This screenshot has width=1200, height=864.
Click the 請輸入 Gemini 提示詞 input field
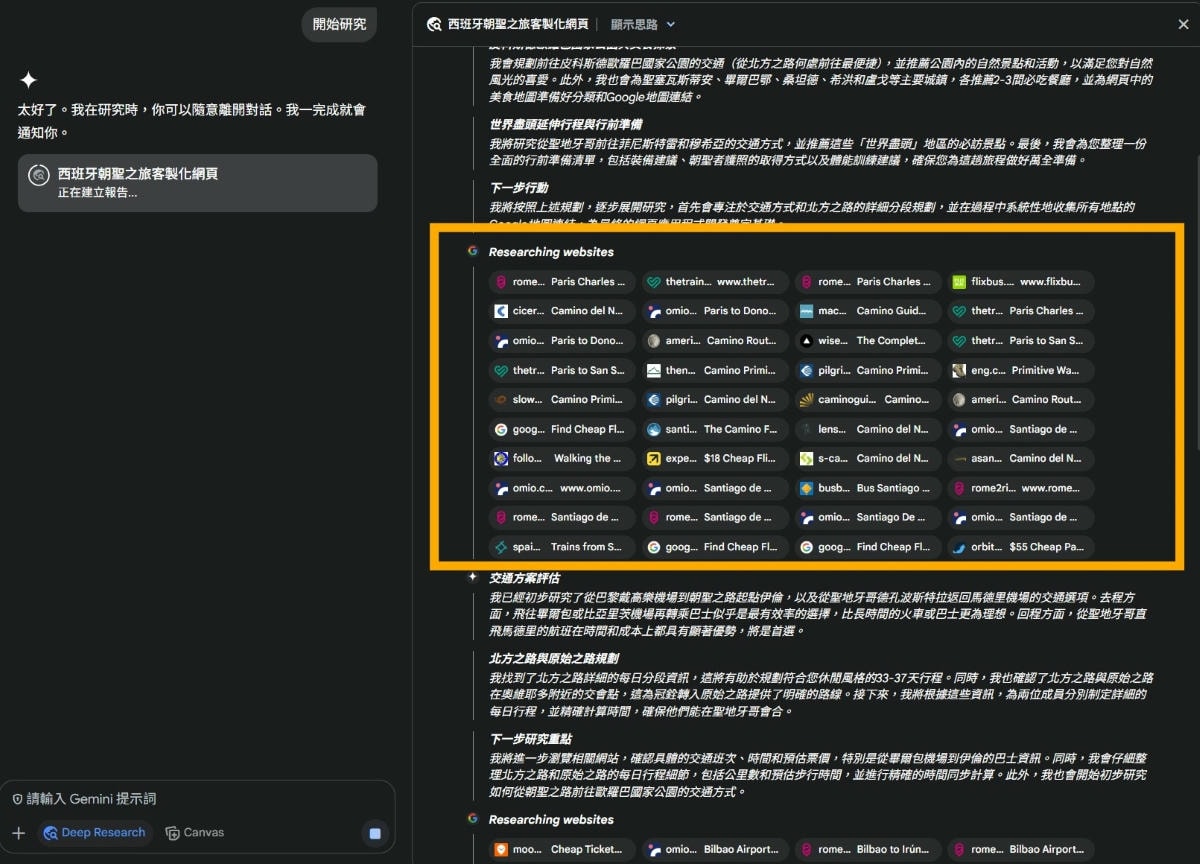click(x=197, y=799)
